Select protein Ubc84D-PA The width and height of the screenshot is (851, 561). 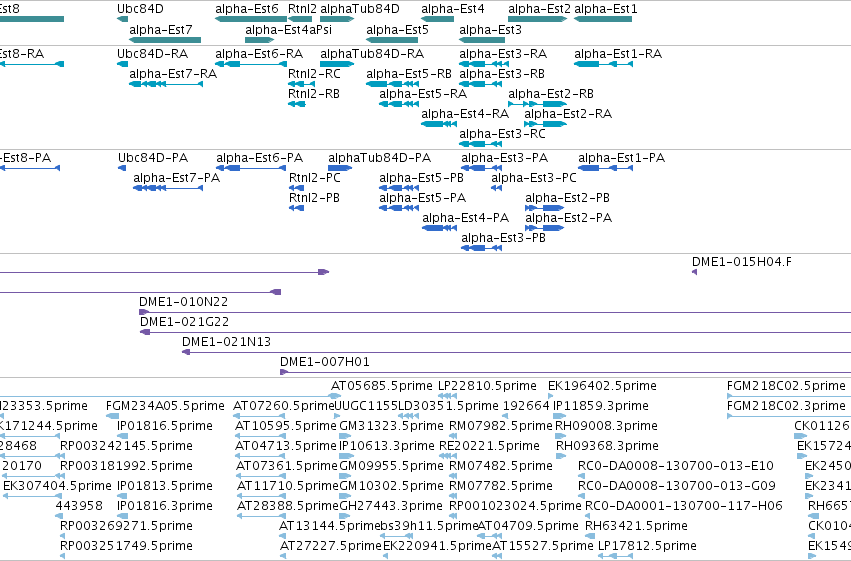[153, 158]
